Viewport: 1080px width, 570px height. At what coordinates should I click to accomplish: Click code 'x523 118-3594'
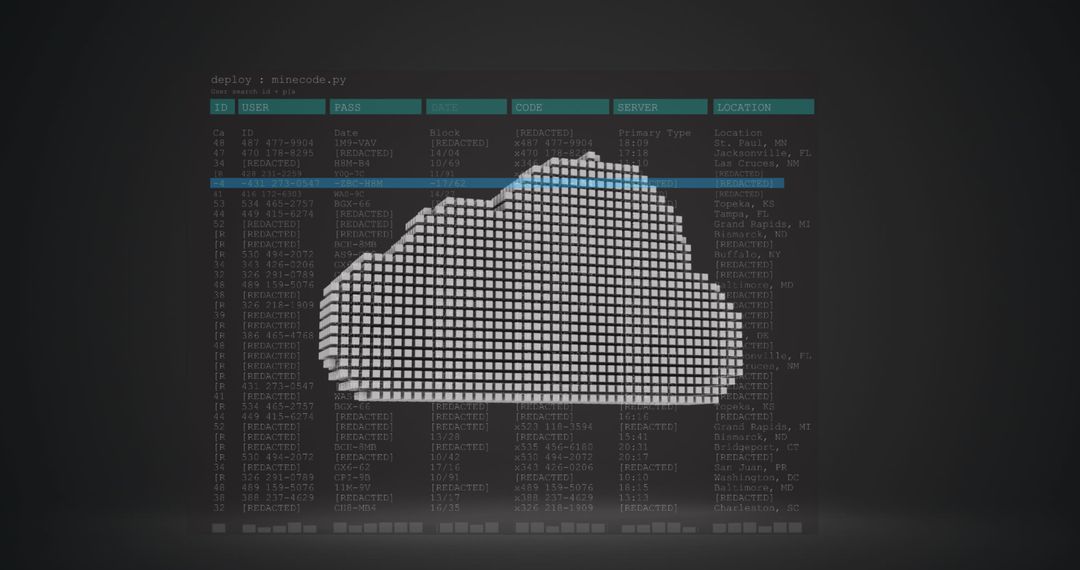click(x=553, y=427)
